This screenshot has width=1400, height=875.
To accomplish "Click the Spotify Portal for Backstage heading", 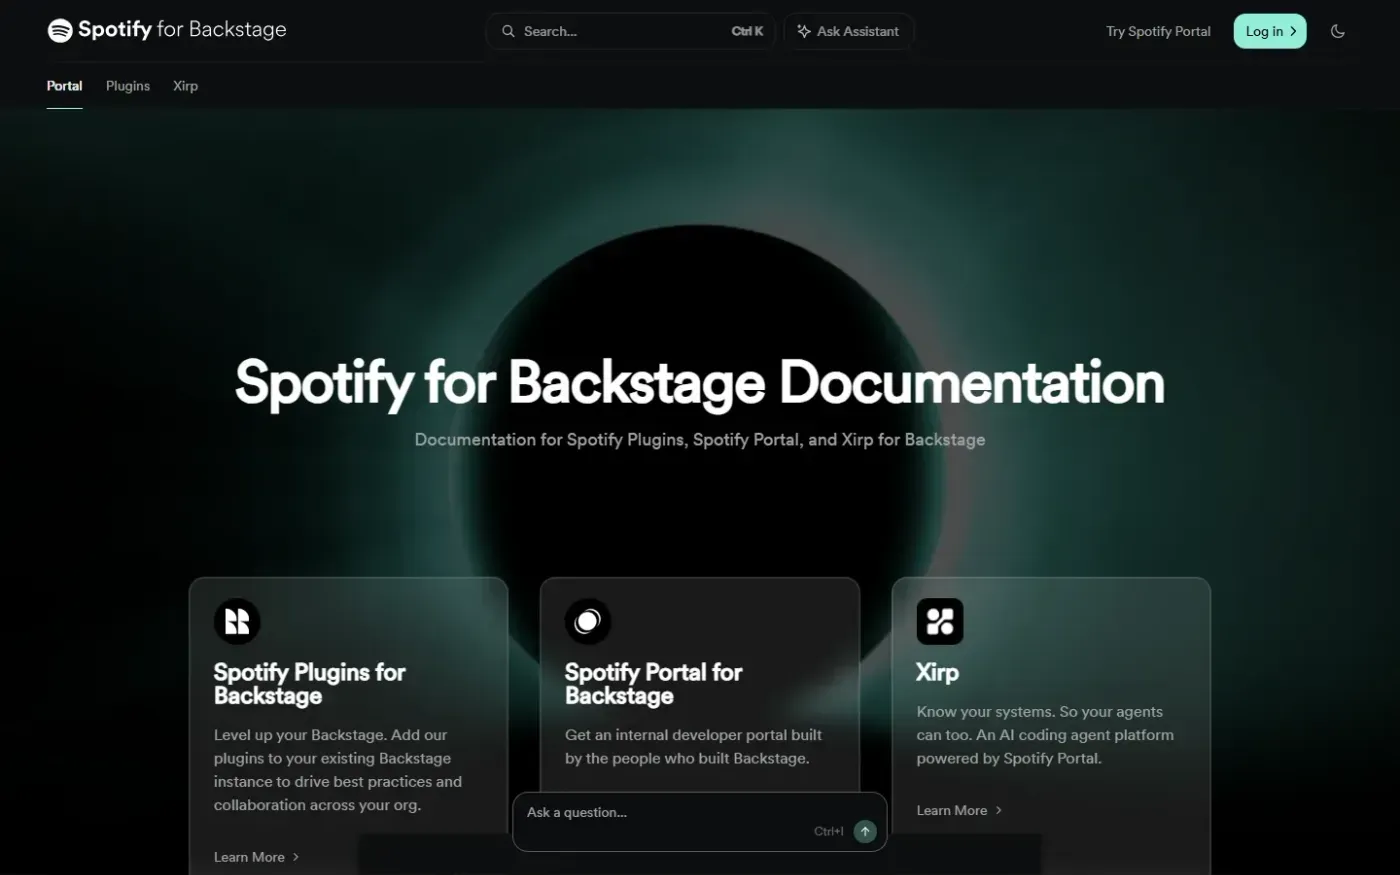I will pos(654,684).
